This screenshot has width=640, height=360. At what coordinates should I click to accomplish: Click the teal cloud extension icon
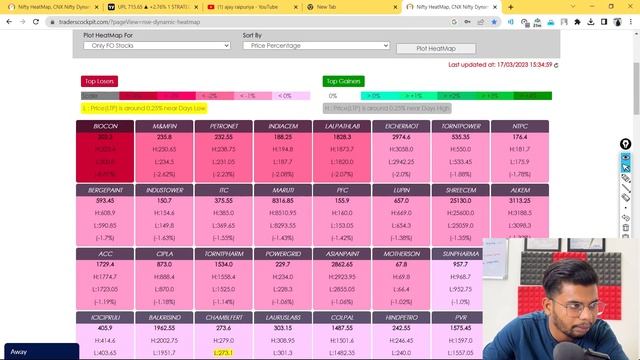(x=551, y=22)
